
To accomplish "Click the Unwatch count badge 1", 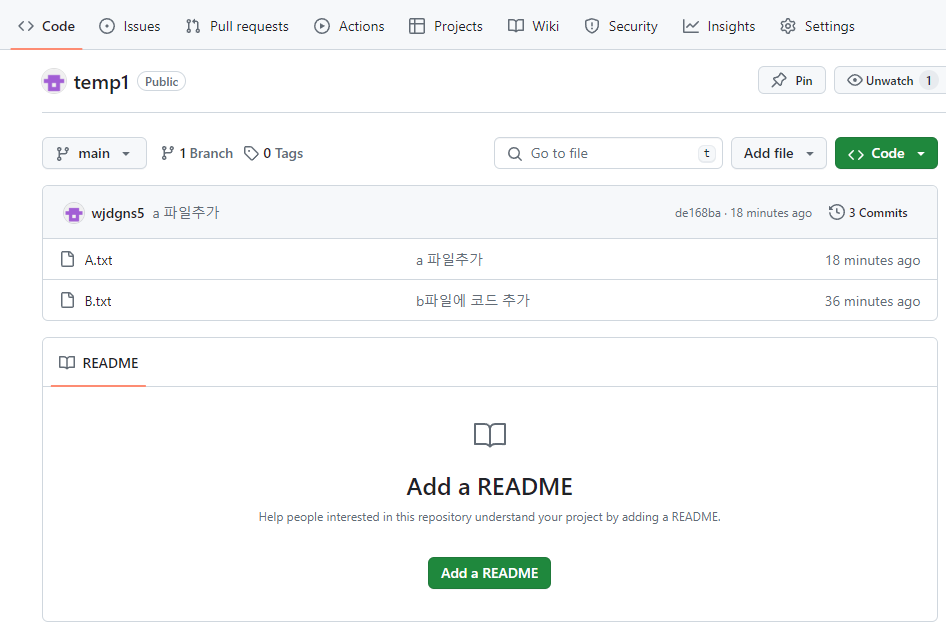I will pos(929,80).
